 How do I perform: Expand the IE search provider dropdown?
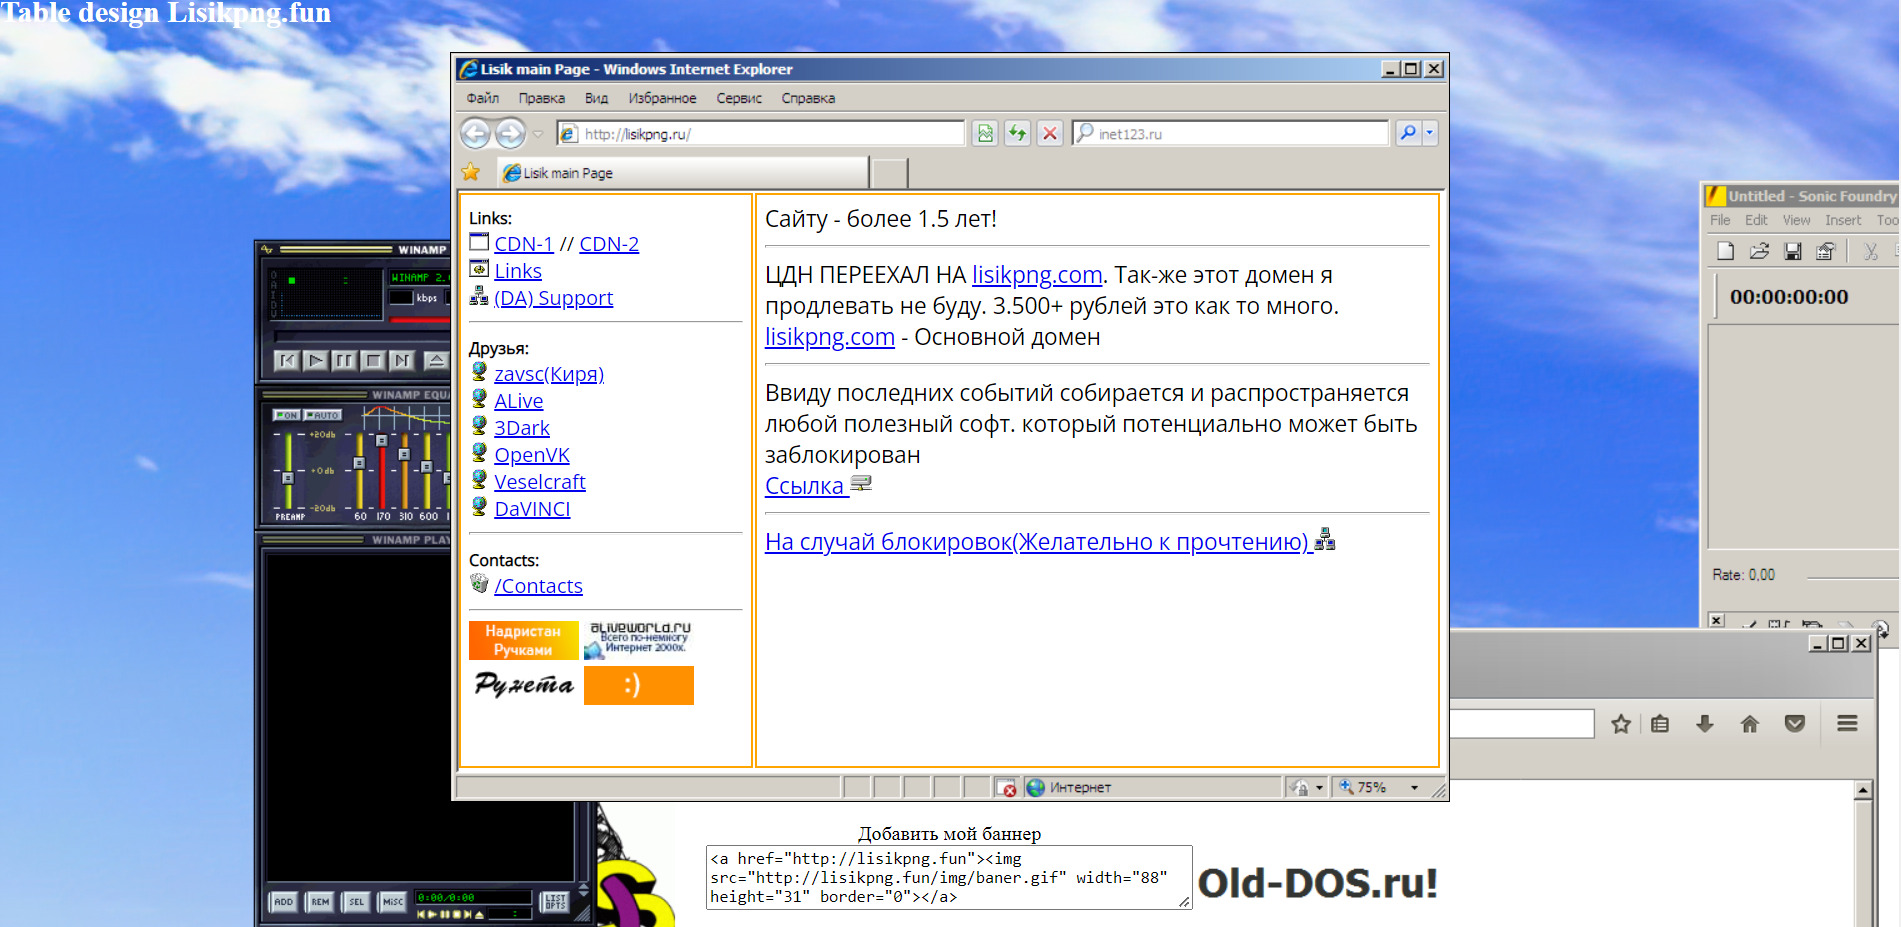pyautogui.click(x=1430, y=132)
